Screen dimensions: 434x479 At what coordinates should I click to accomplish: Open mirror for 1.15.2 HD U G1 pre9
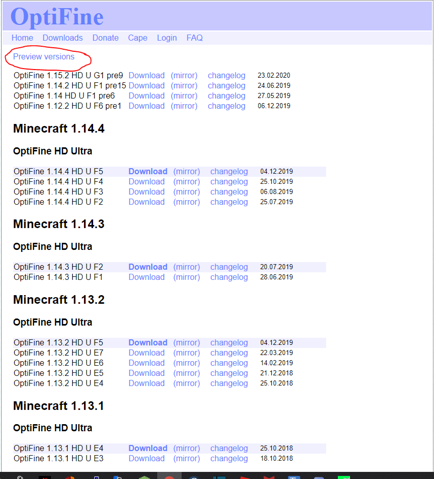click(x=184, y=75)
